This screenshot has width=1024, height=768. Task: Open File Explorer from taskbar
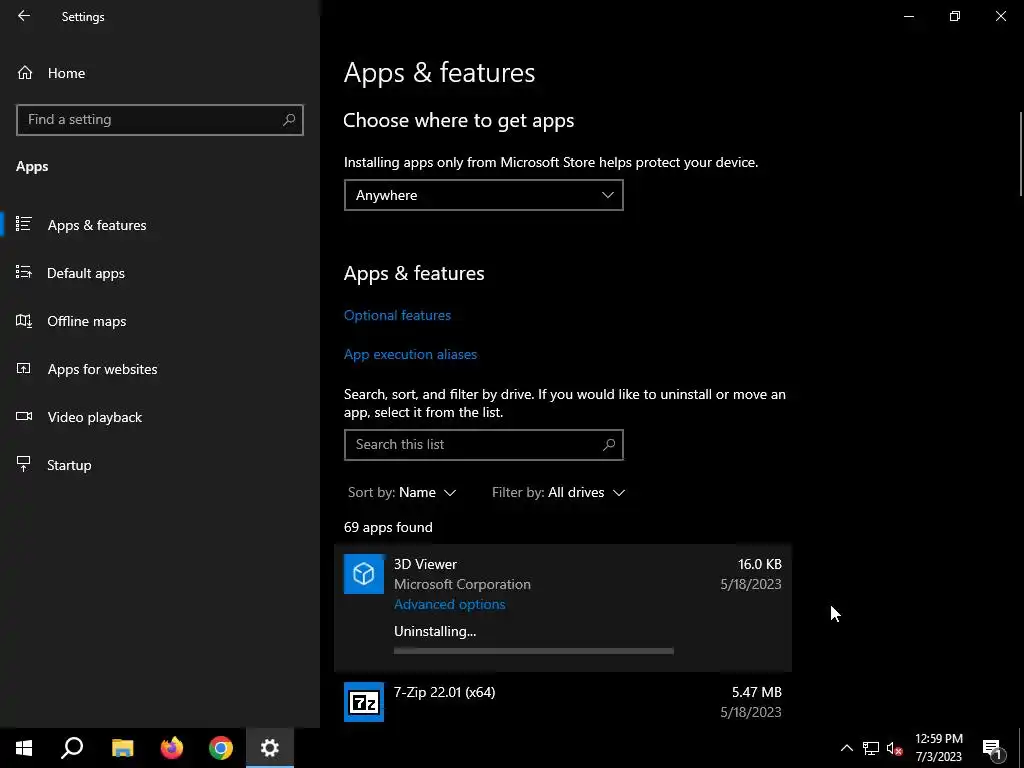coord(122,748)
